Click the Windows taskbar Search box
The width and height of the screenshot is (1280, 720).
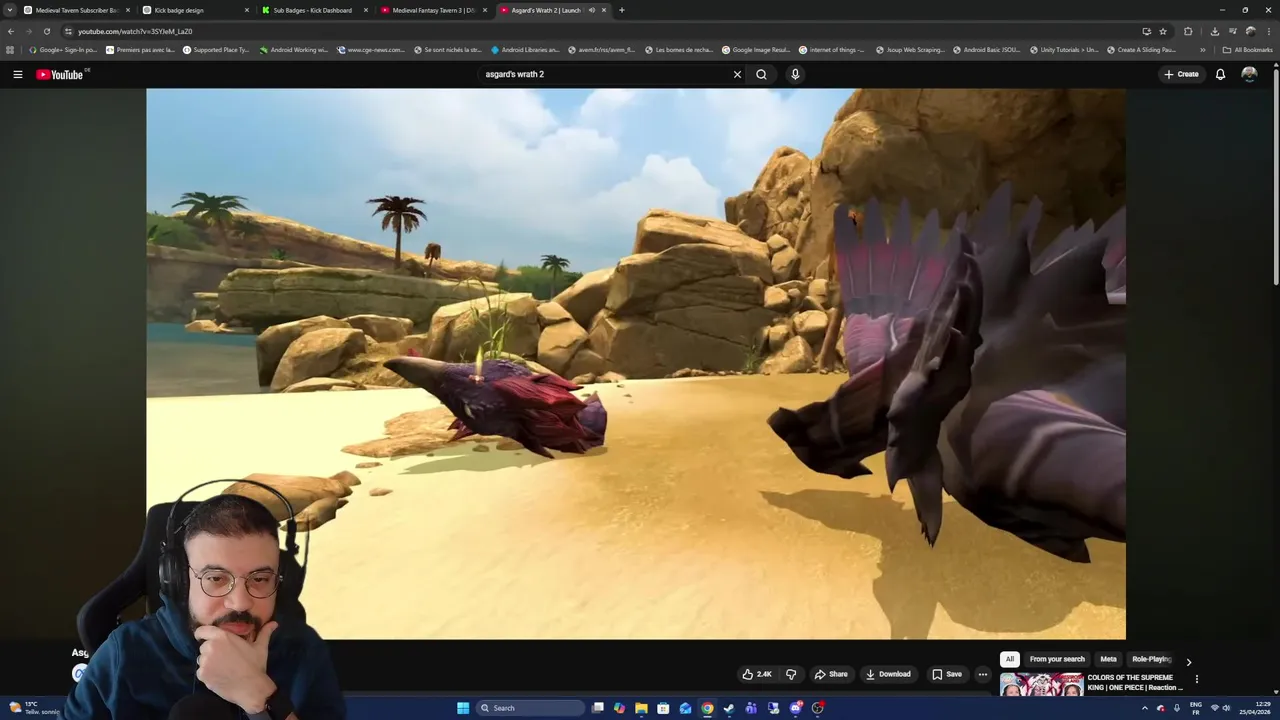(528, 708)
